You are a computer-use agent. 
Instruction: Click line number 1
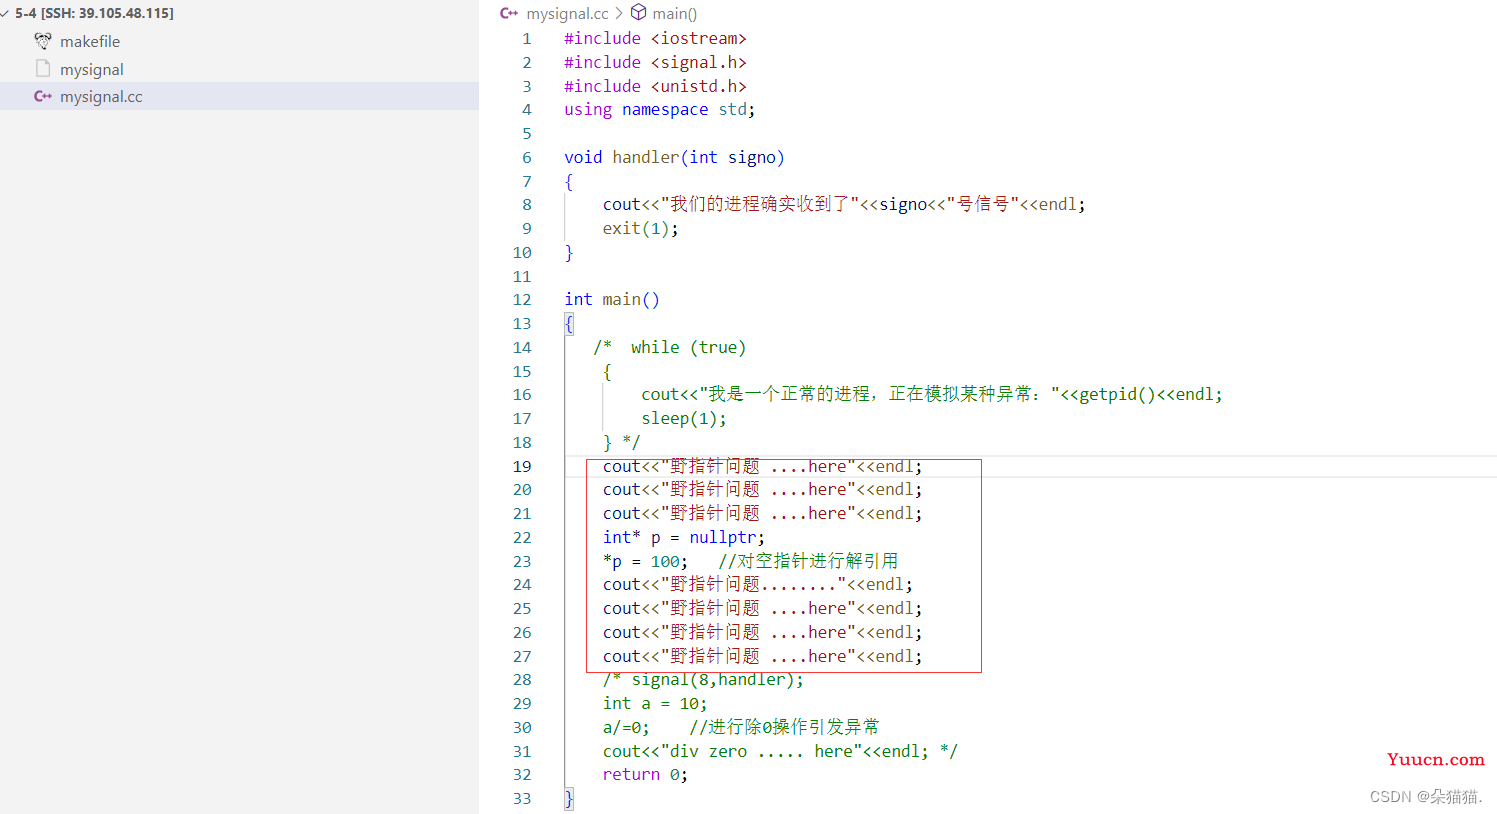pyautogui.click(x=526, y=39)
